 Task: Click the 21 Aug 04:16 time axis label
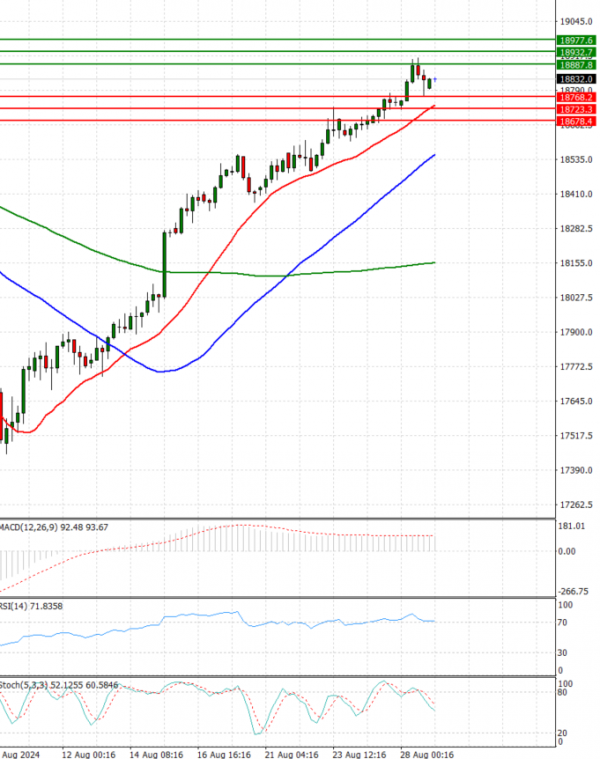coord(291,754)
